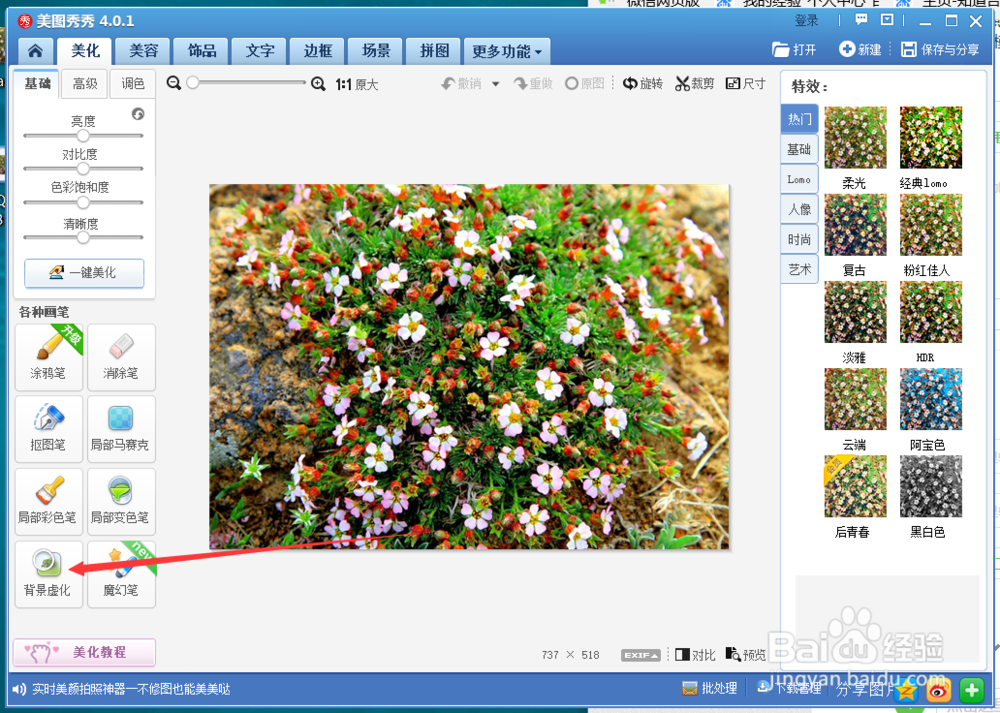
Task: Select the 时尚 effects category
Action: click(799, 239)
